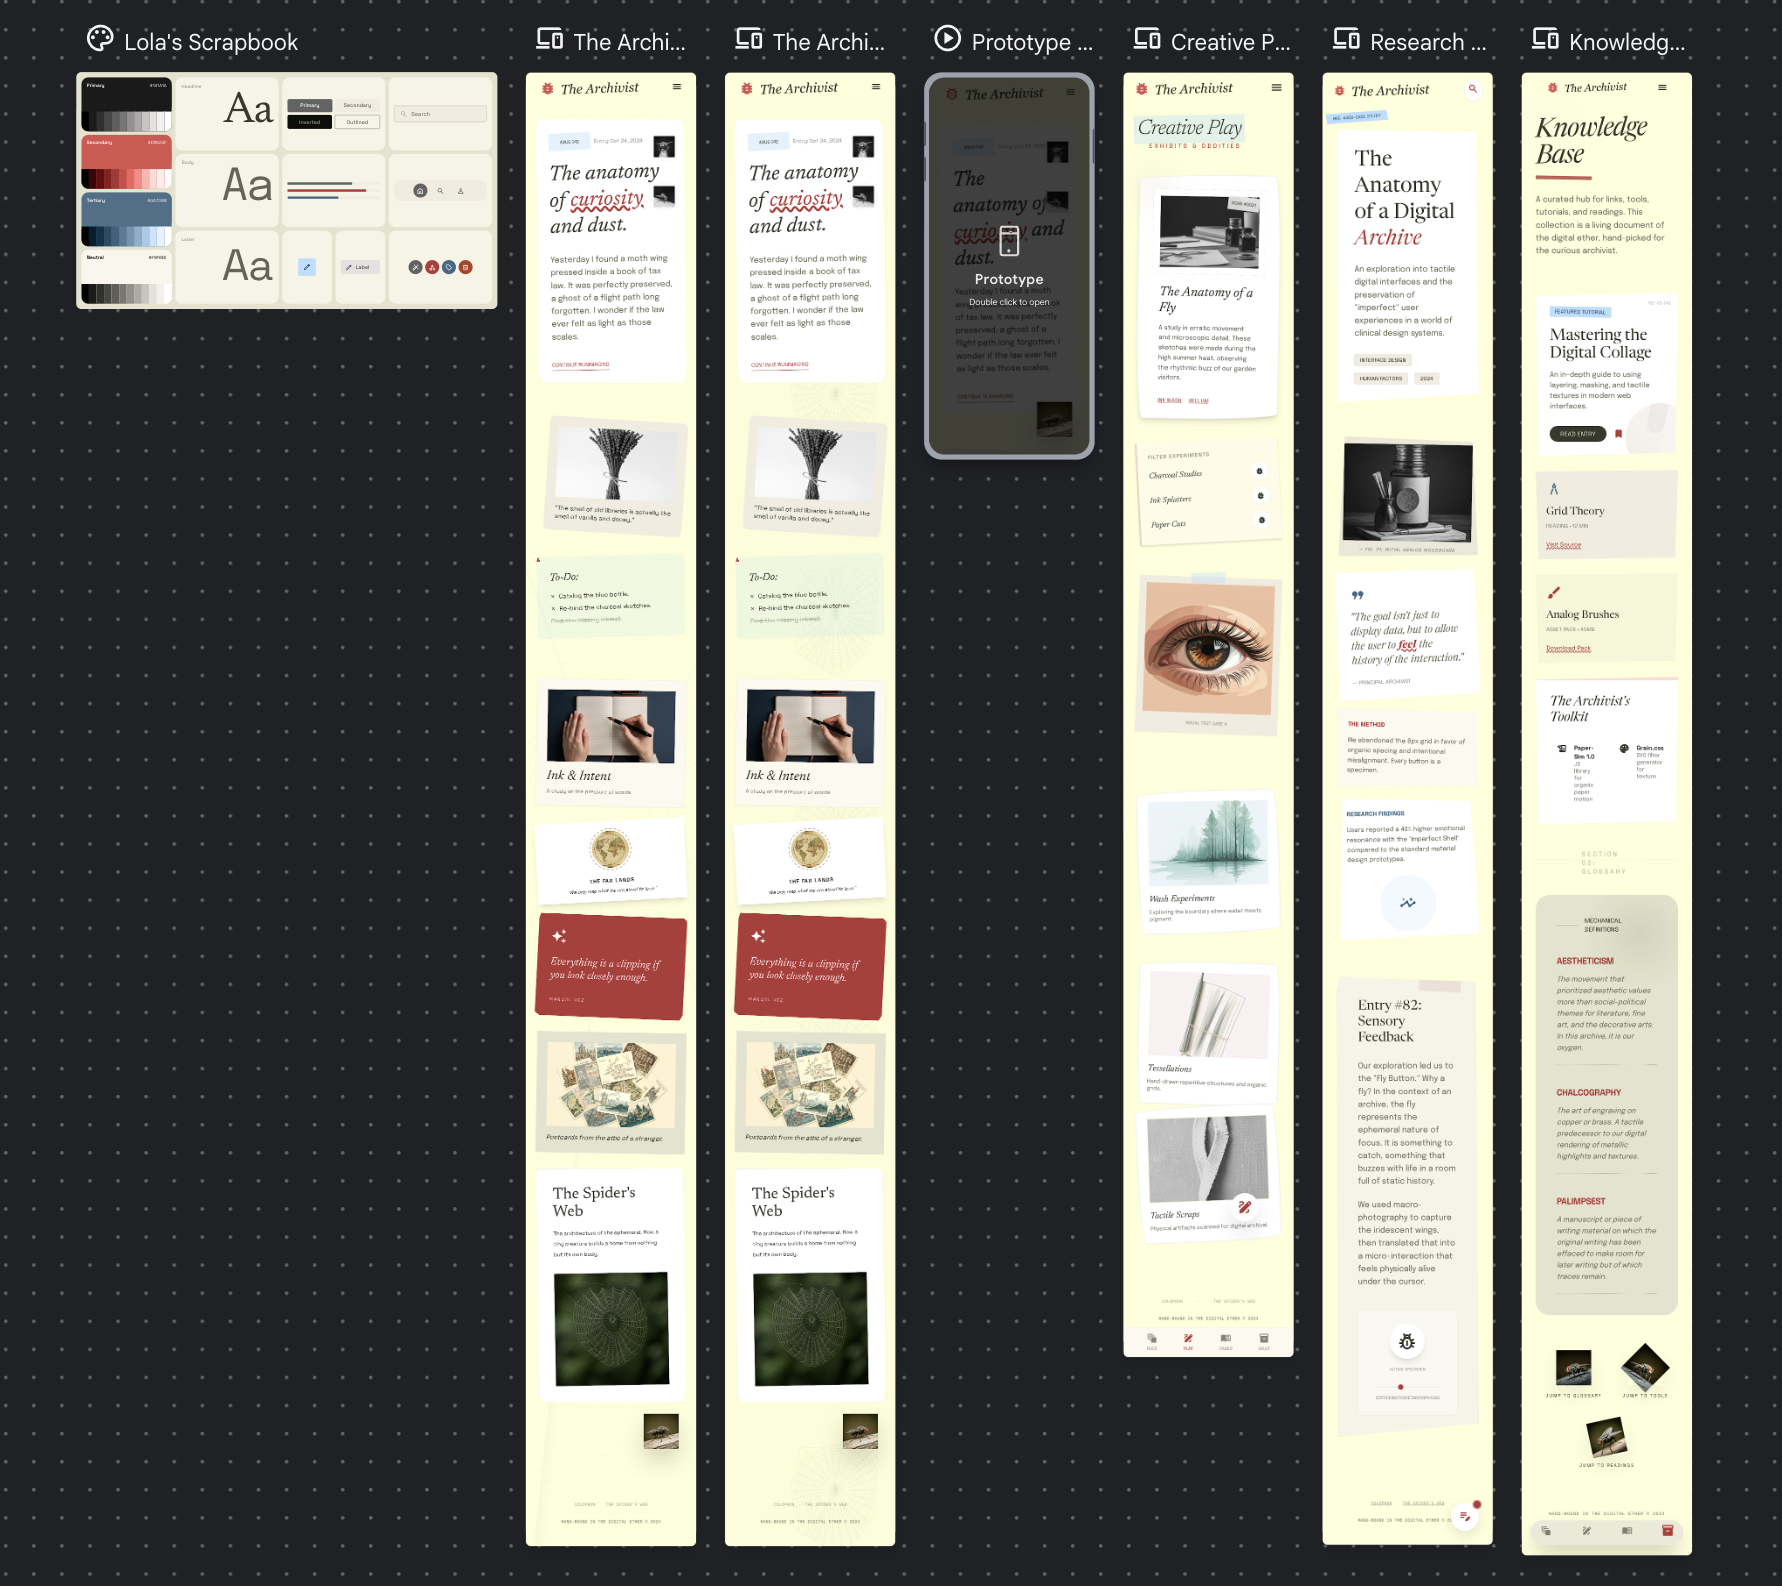Click the red archive icon in Knowledge Base nav
The image size is (1782, 1586).
pos(1667,1530)
